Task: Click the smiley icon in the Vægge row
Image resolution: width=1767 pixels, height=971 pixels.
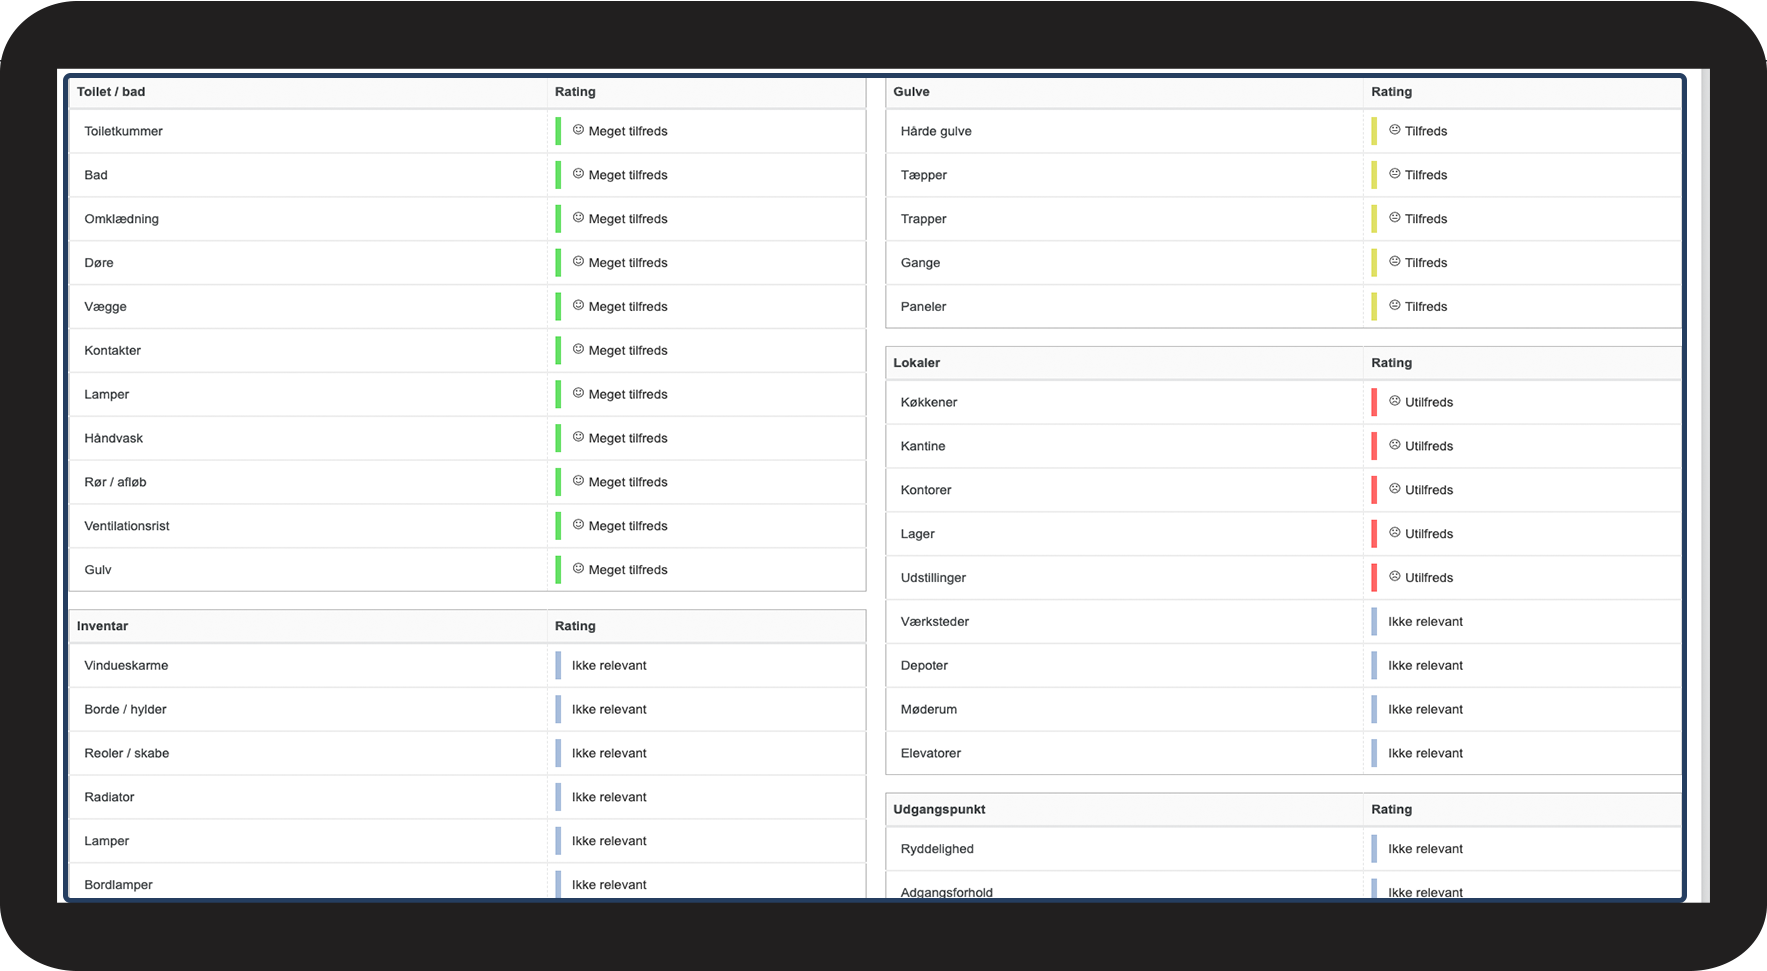Action: pyautogui.click(x=578, y=306)
